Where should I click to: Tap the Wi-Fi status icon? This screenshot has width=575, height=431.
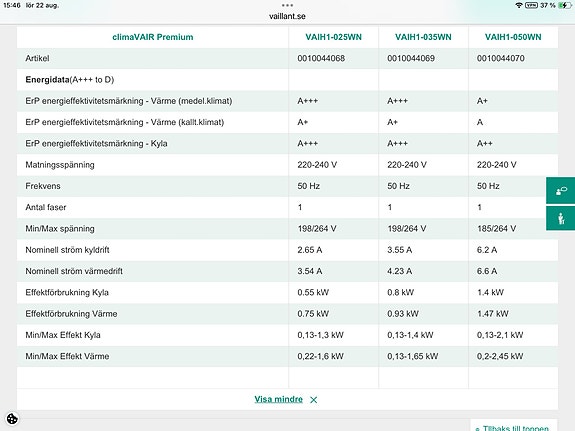(519, 5)
